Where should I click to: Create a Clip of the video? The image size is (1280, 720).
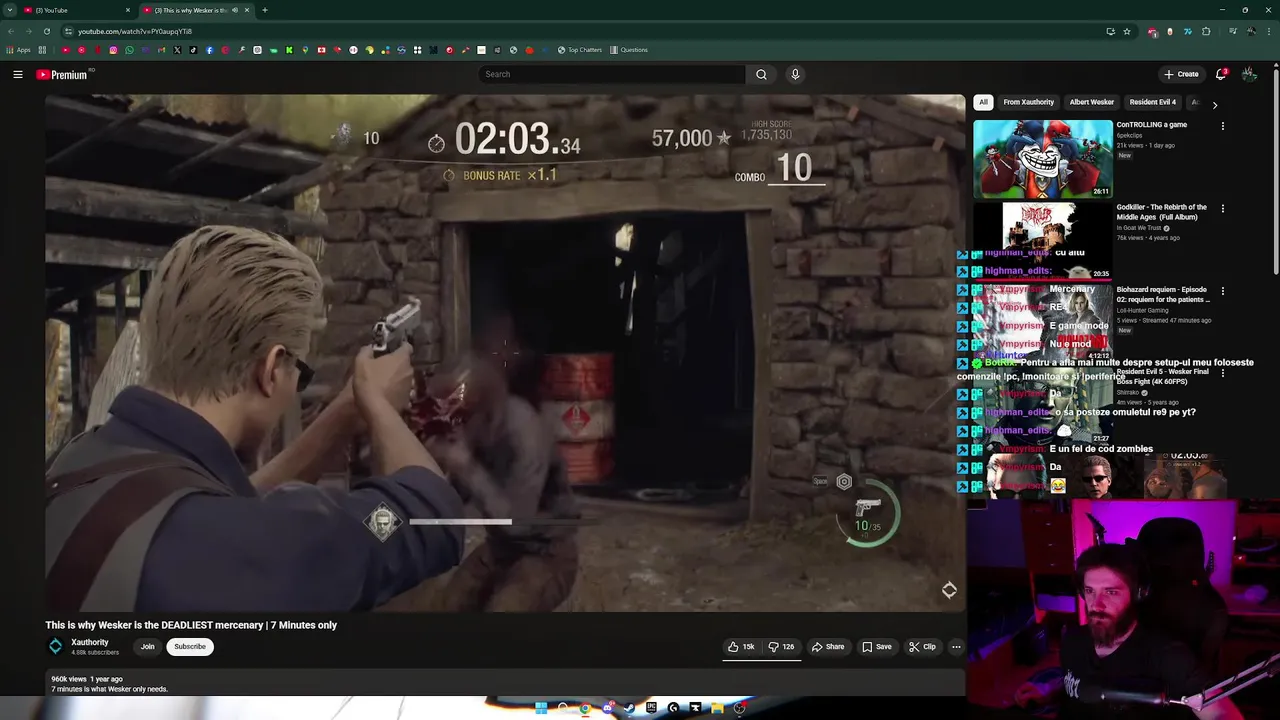pyautogui.click(x=922, y=647)
